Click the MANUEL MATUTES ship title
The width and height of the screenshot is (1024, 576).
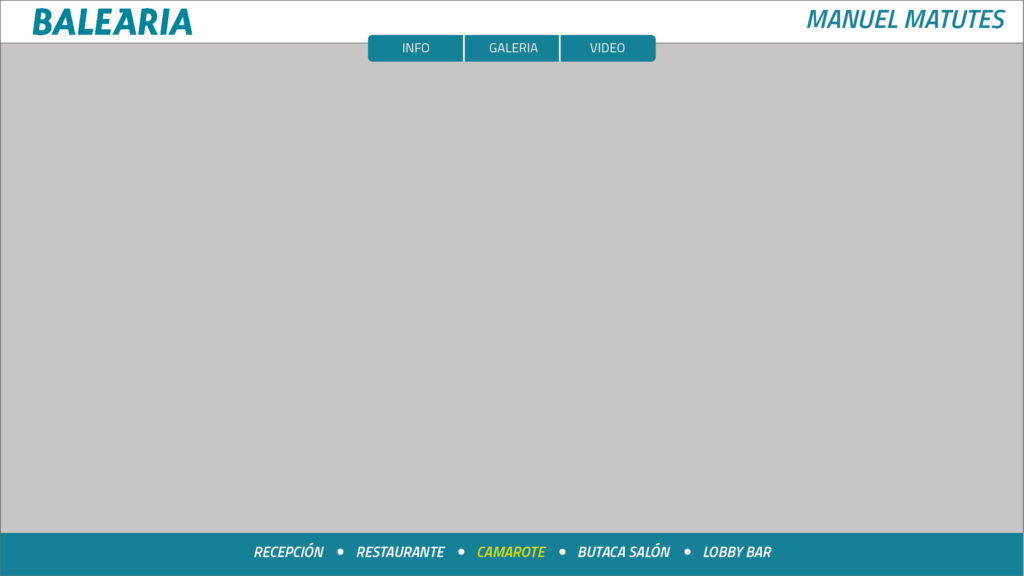click(905, 20)
